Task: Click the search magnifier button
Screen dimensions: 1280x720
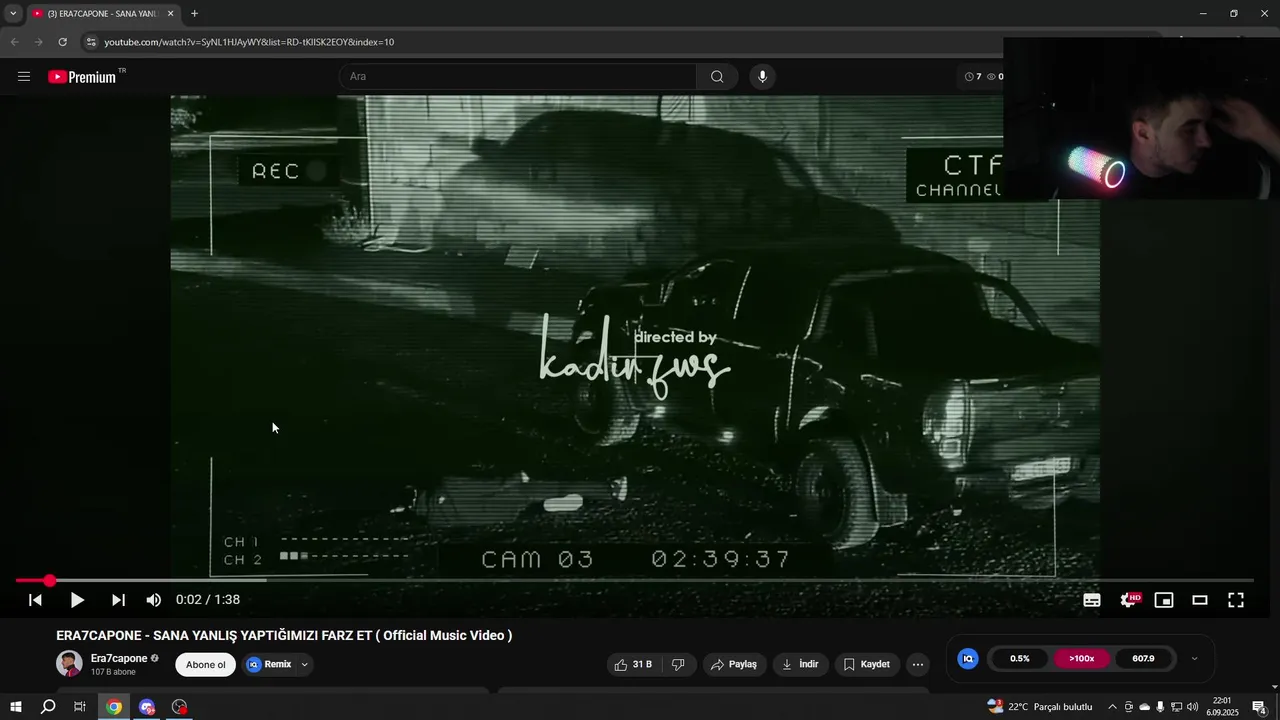Action: (717, 77)
